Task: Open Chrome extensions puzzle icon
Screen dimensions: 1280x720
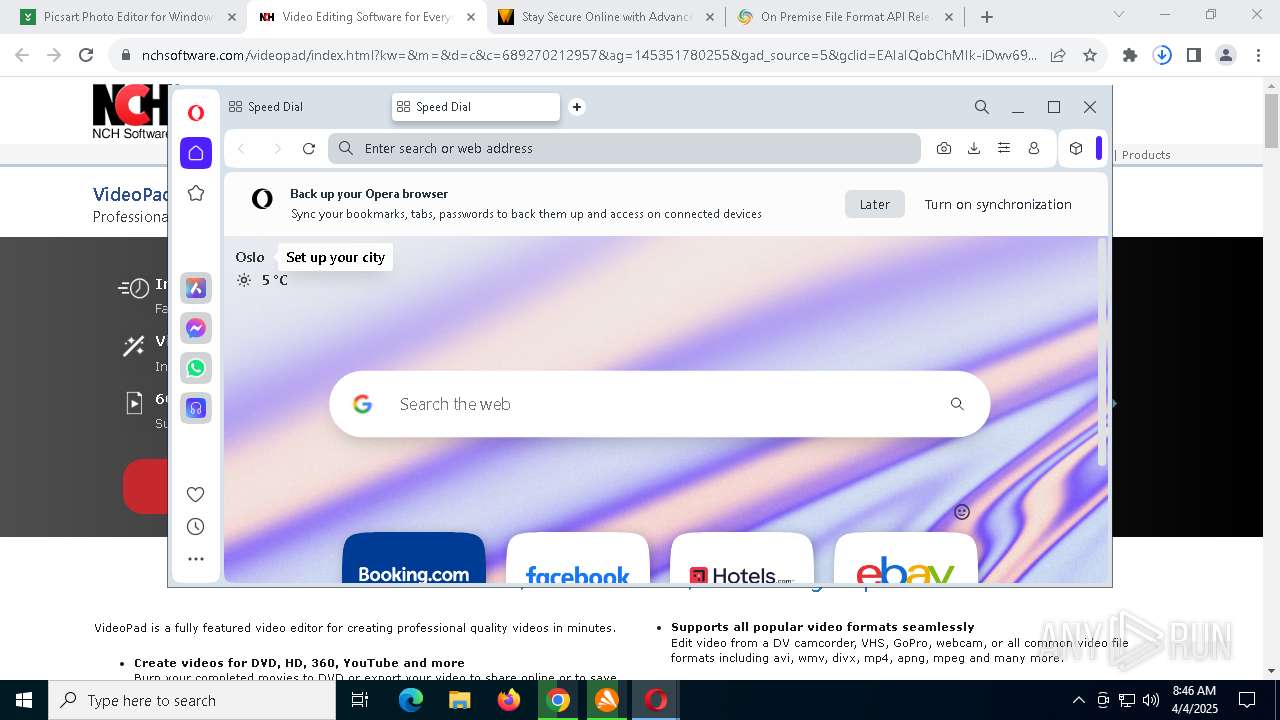Action: click(x=1130, y=56)
